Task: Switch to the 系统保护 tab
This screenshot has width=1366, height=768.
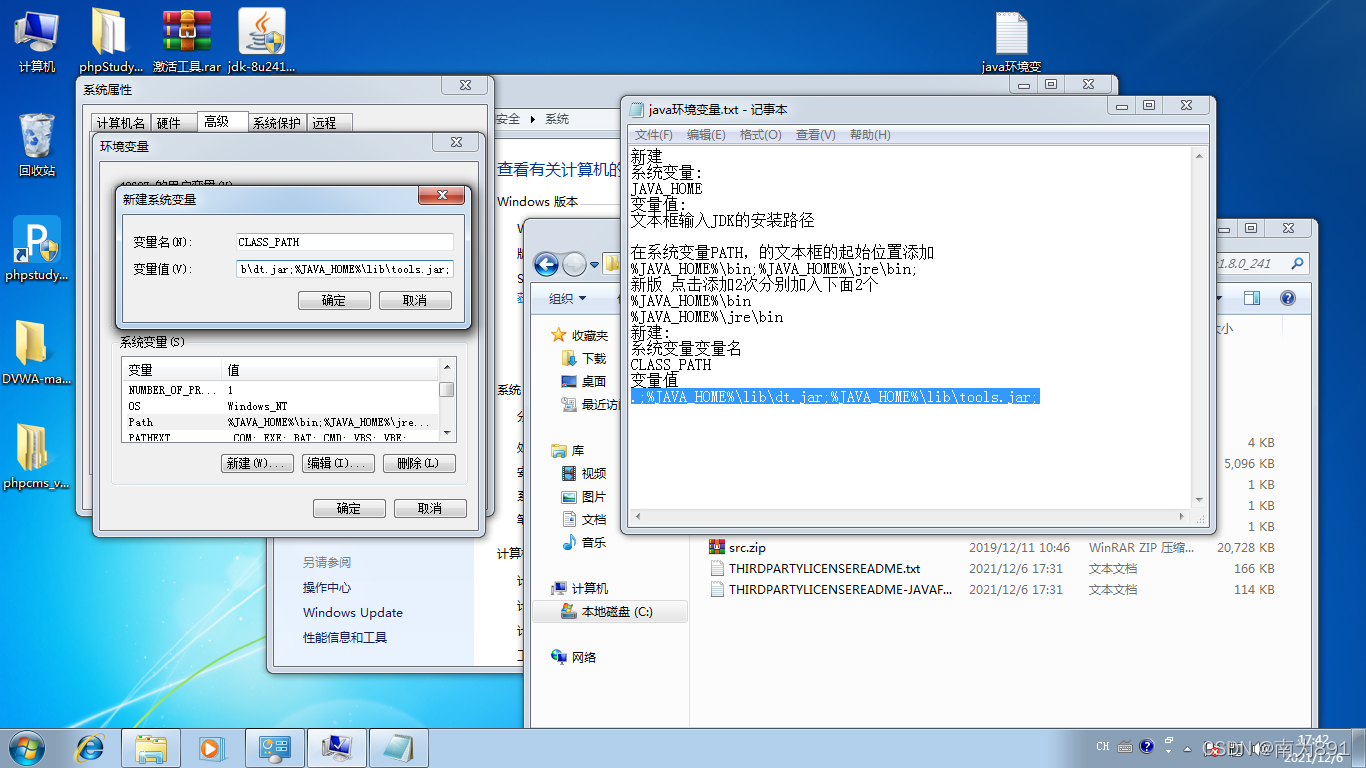Action: coord(277,123)
